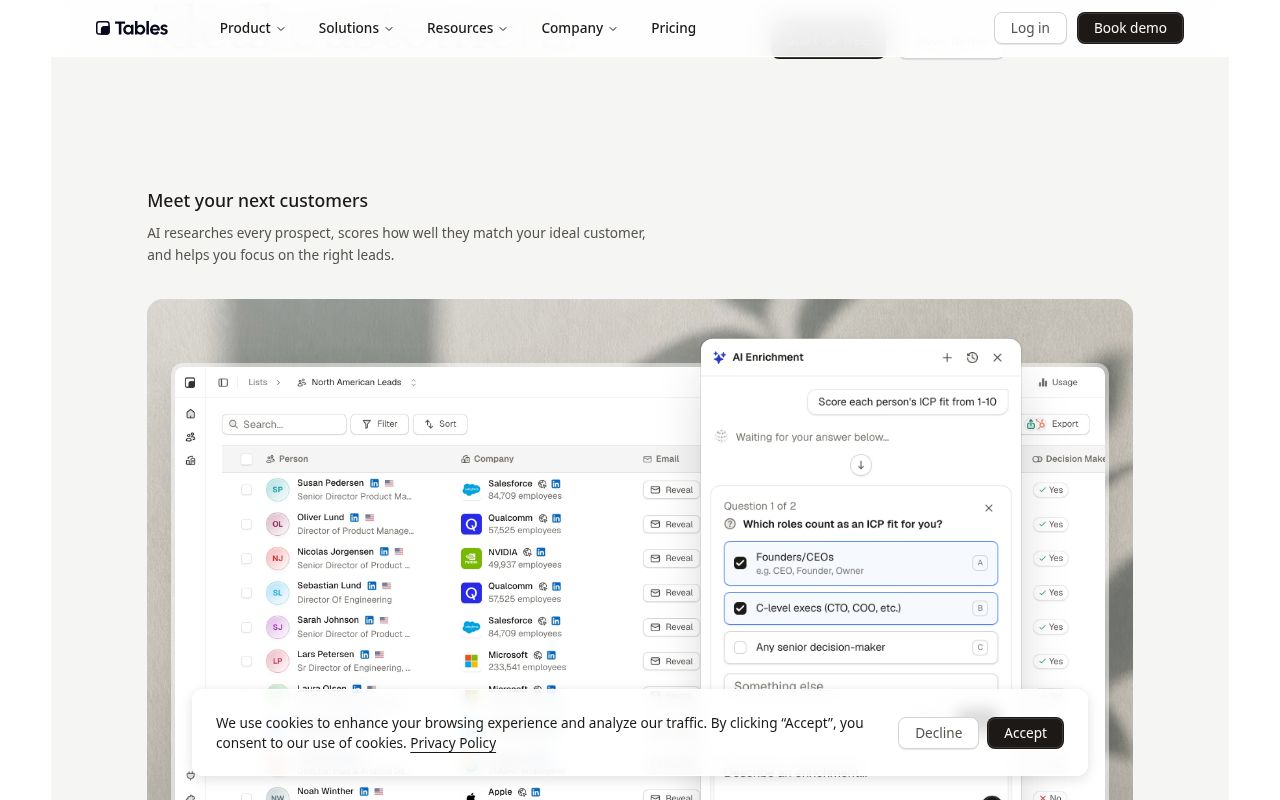Accept the cookie consent
Screen dimensions: 1280x800
(1025, 733)
